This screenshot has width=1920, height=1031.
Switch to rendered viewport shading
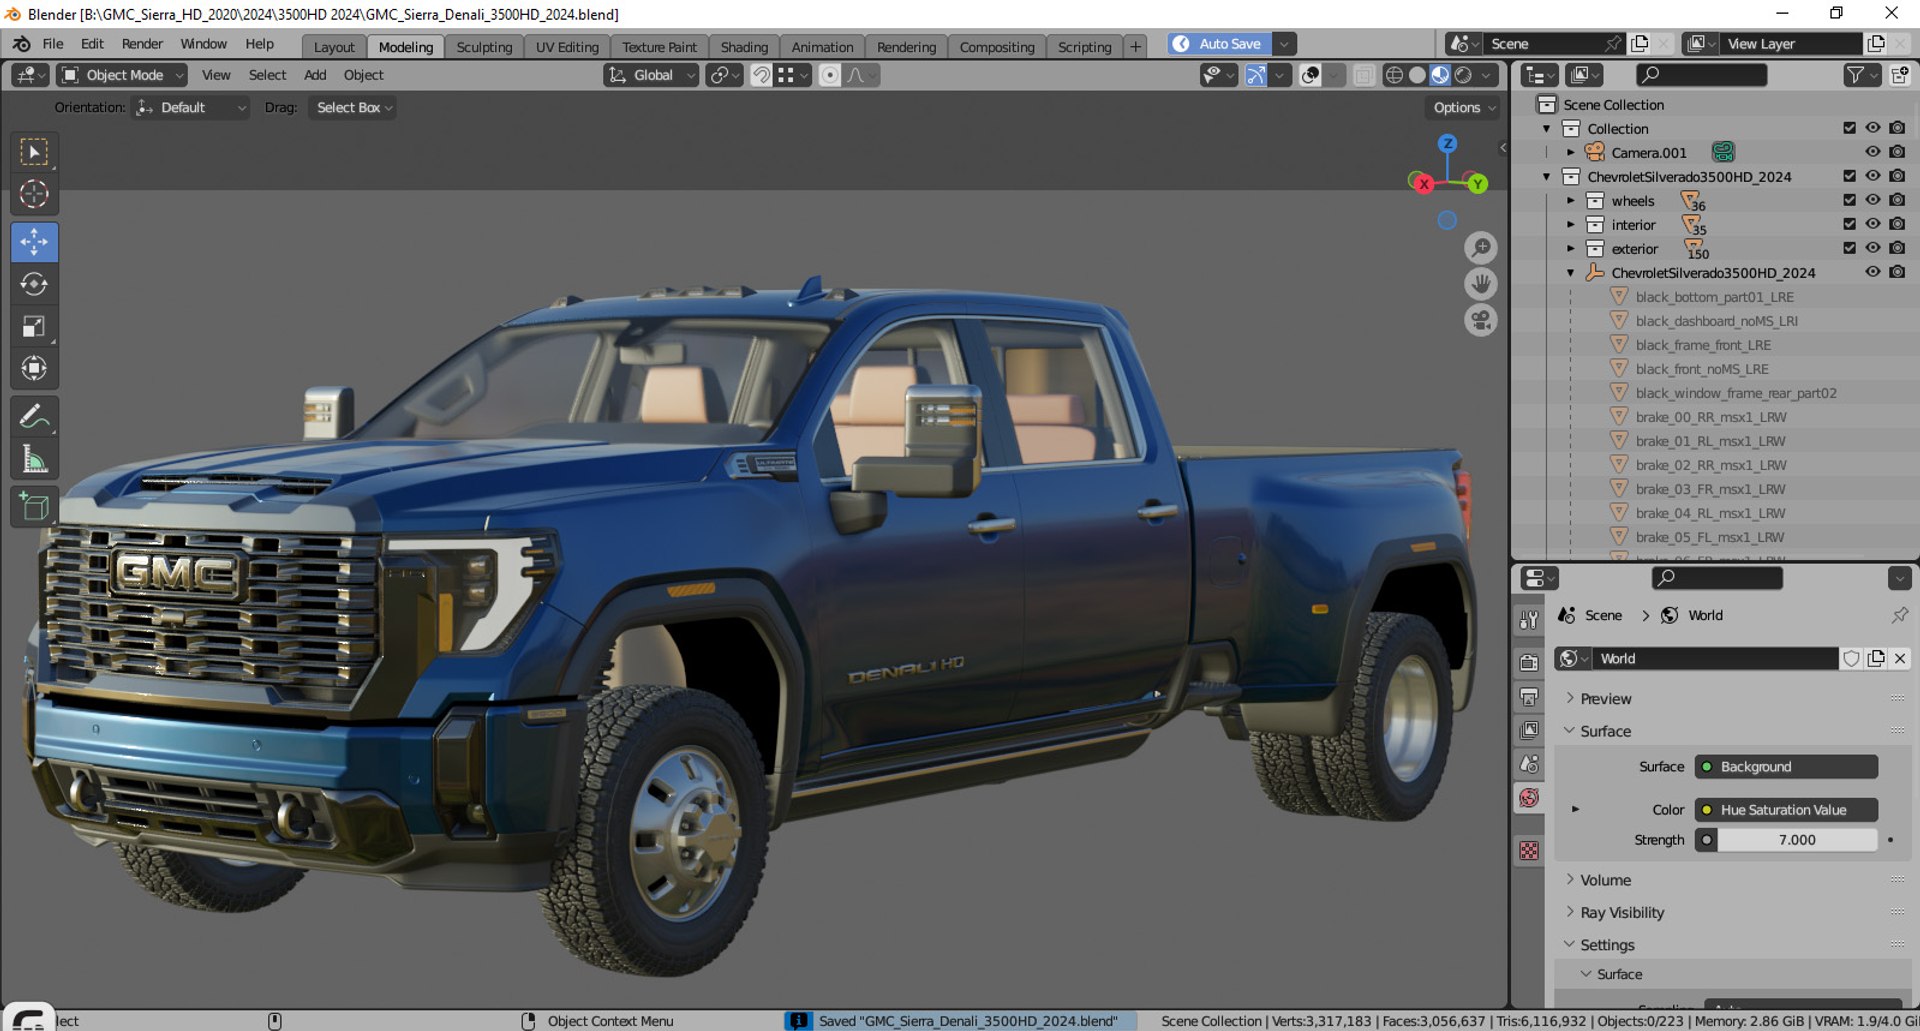1463,75
